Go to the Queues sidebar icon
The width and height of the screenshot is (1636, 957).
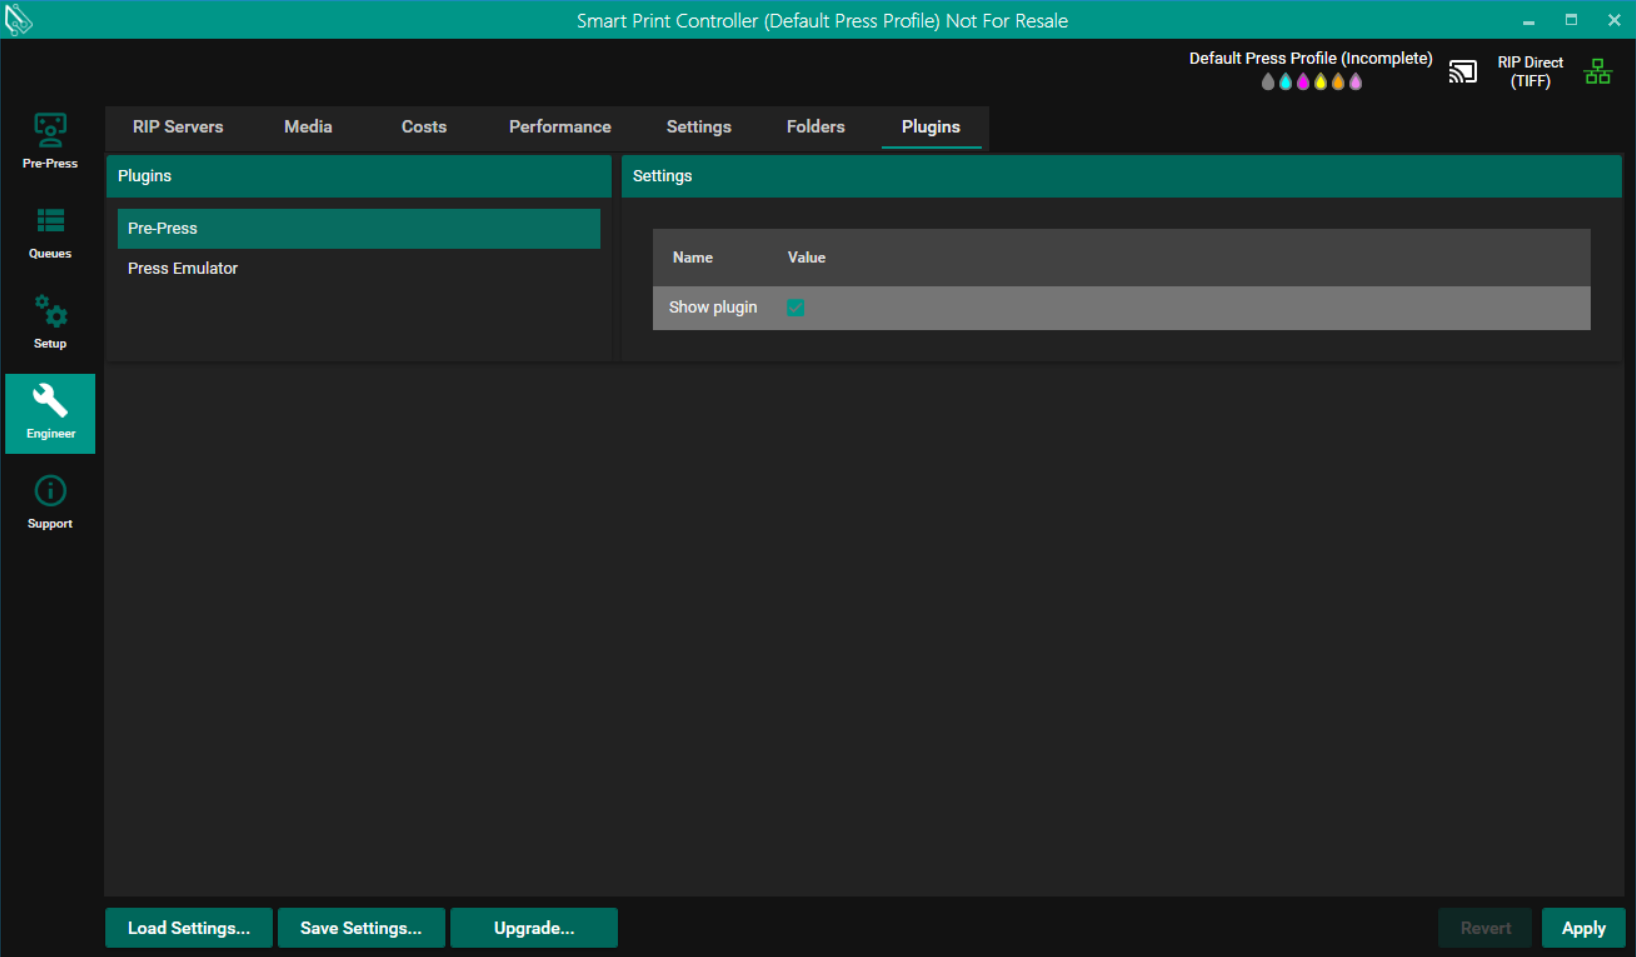(50, 232)
